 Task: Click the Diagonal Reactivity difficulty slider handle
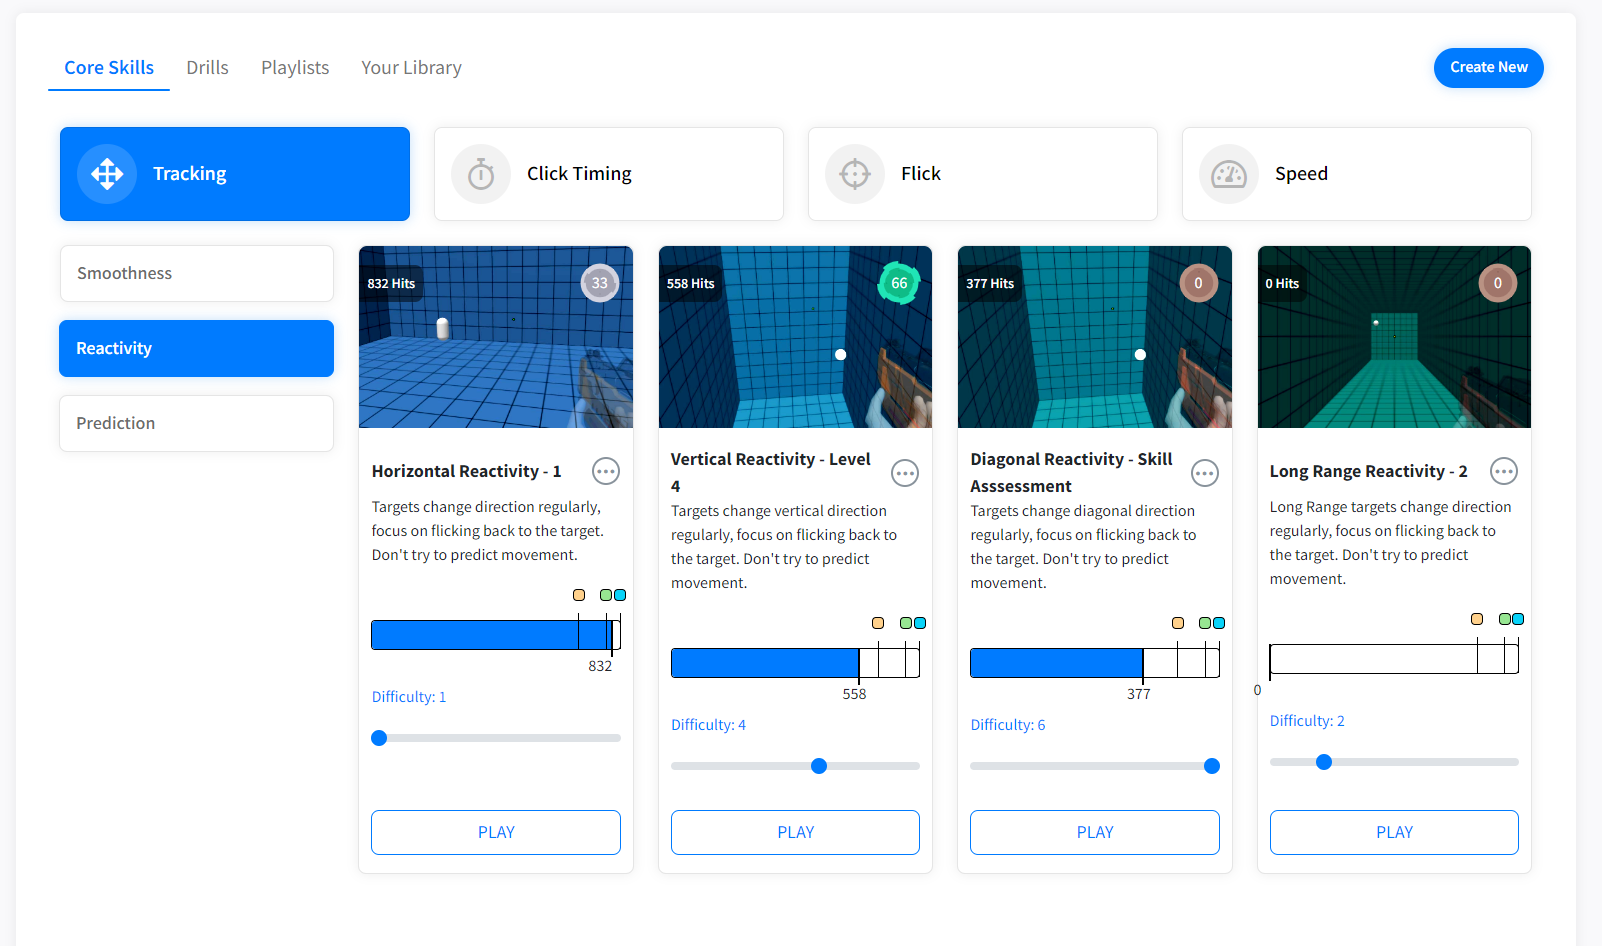coord(1211,766)
